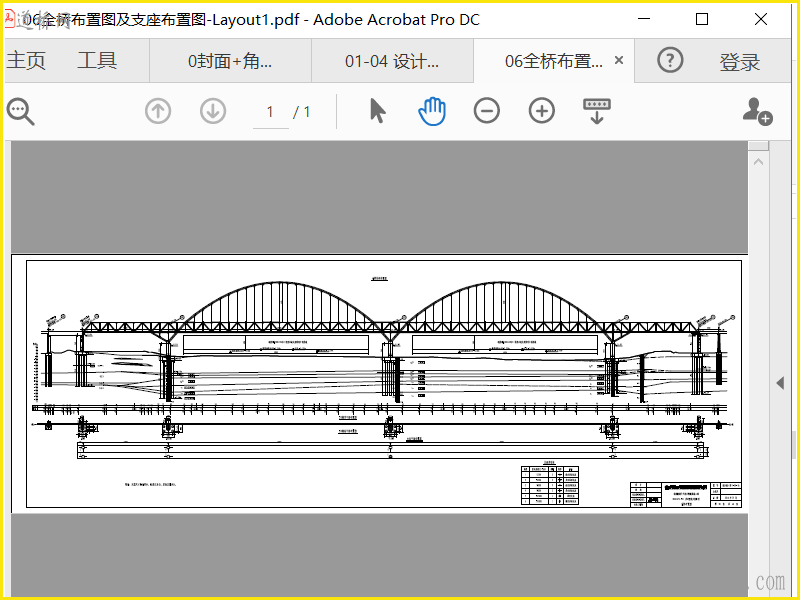
Task: Click the share with others icon
Action: point(757,111)
